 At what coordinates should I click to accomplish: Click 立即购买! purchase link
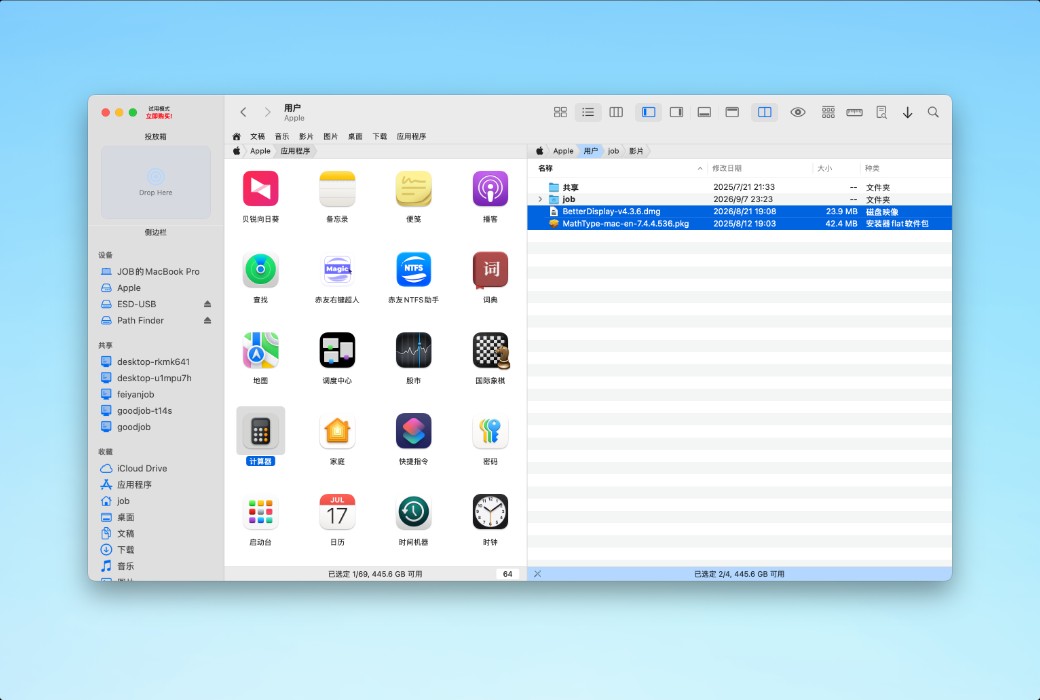[x=159, y=116]
